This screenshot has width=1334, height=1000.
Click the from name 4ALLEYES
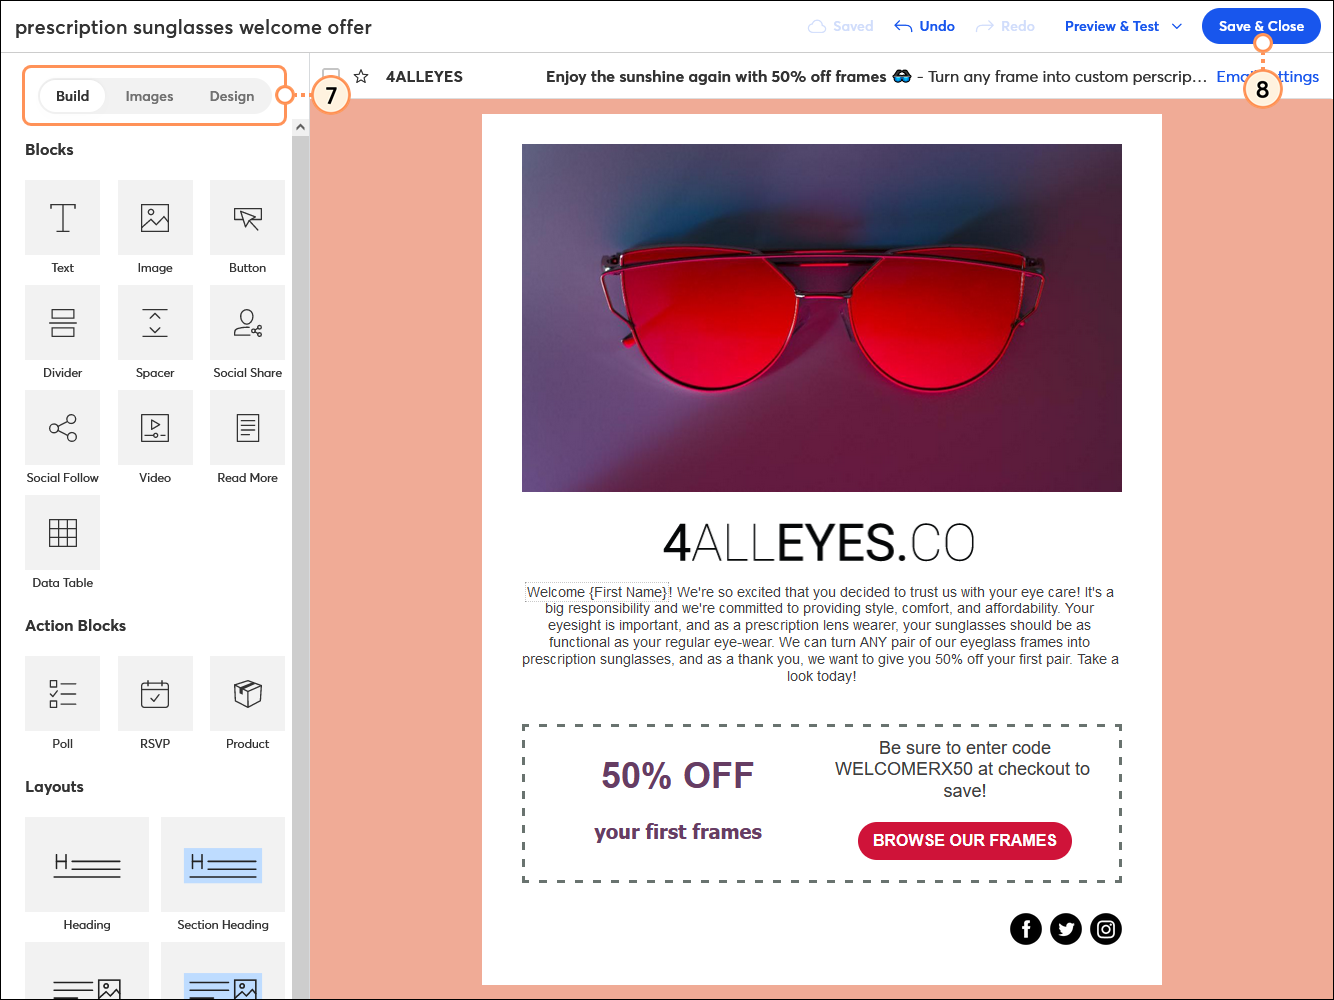(x=424, y=76)
